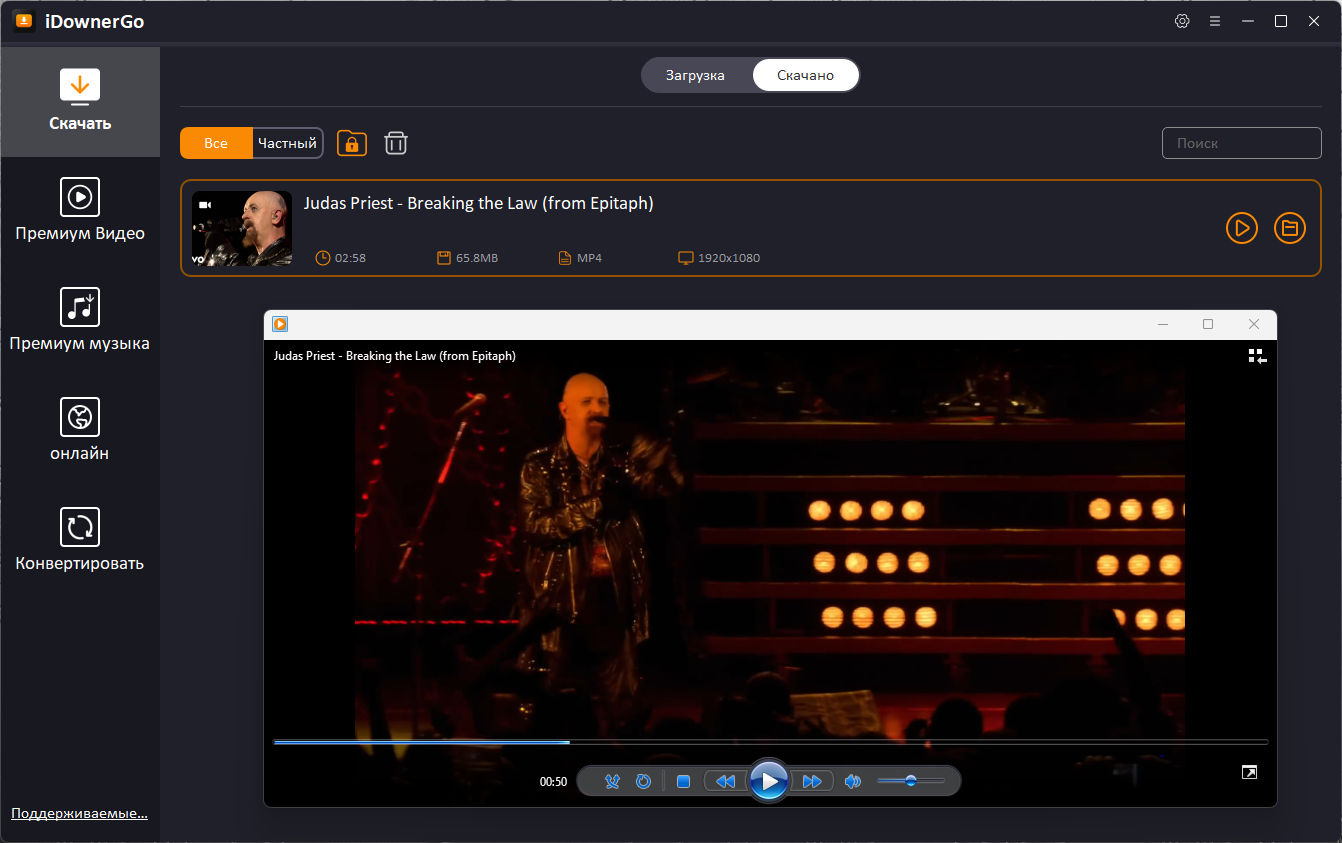
Task: Go to the Премиум музыка section
Action: coord(80,320)
